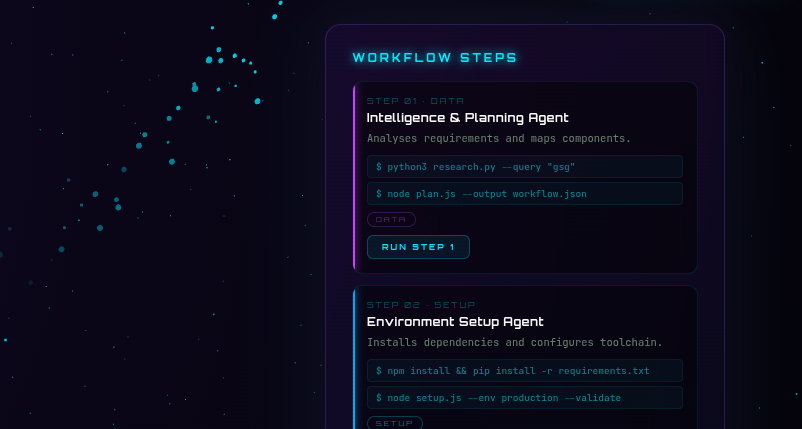Click the SETUP tag pill
The image size is (802, 429).
coord(394,423)
